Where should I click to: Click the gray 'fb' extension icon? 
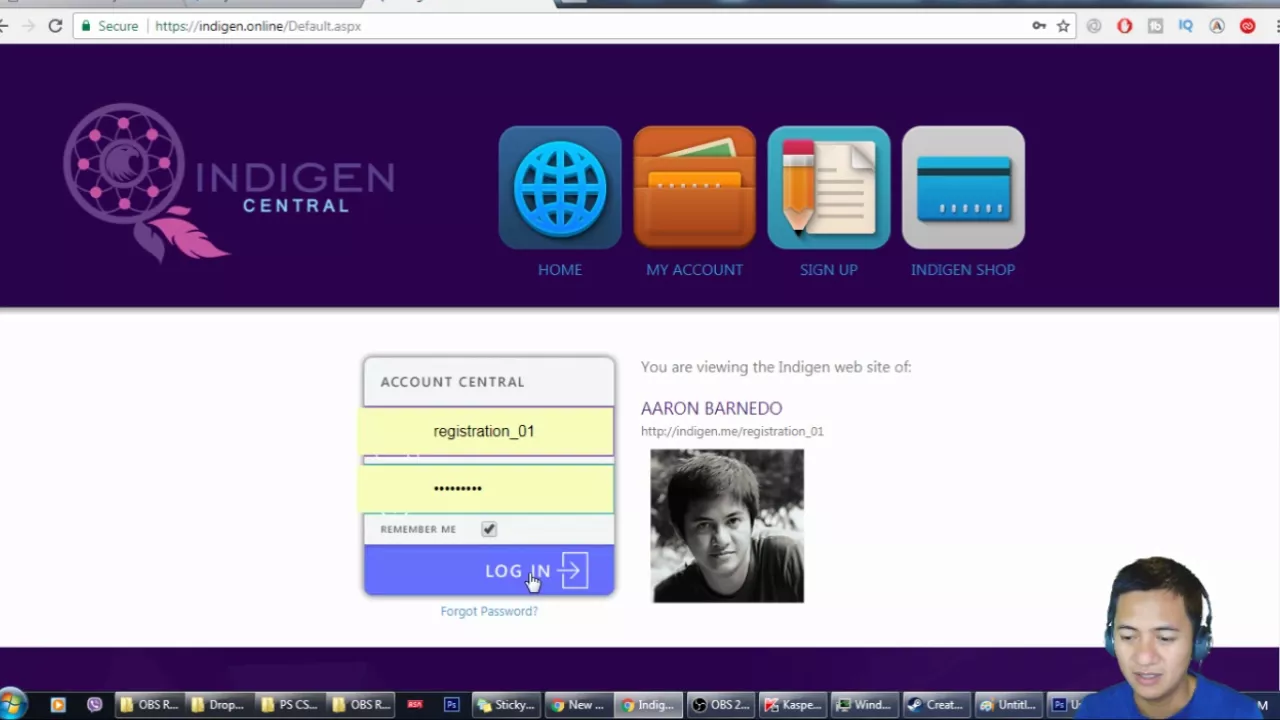pos(1155,26)
